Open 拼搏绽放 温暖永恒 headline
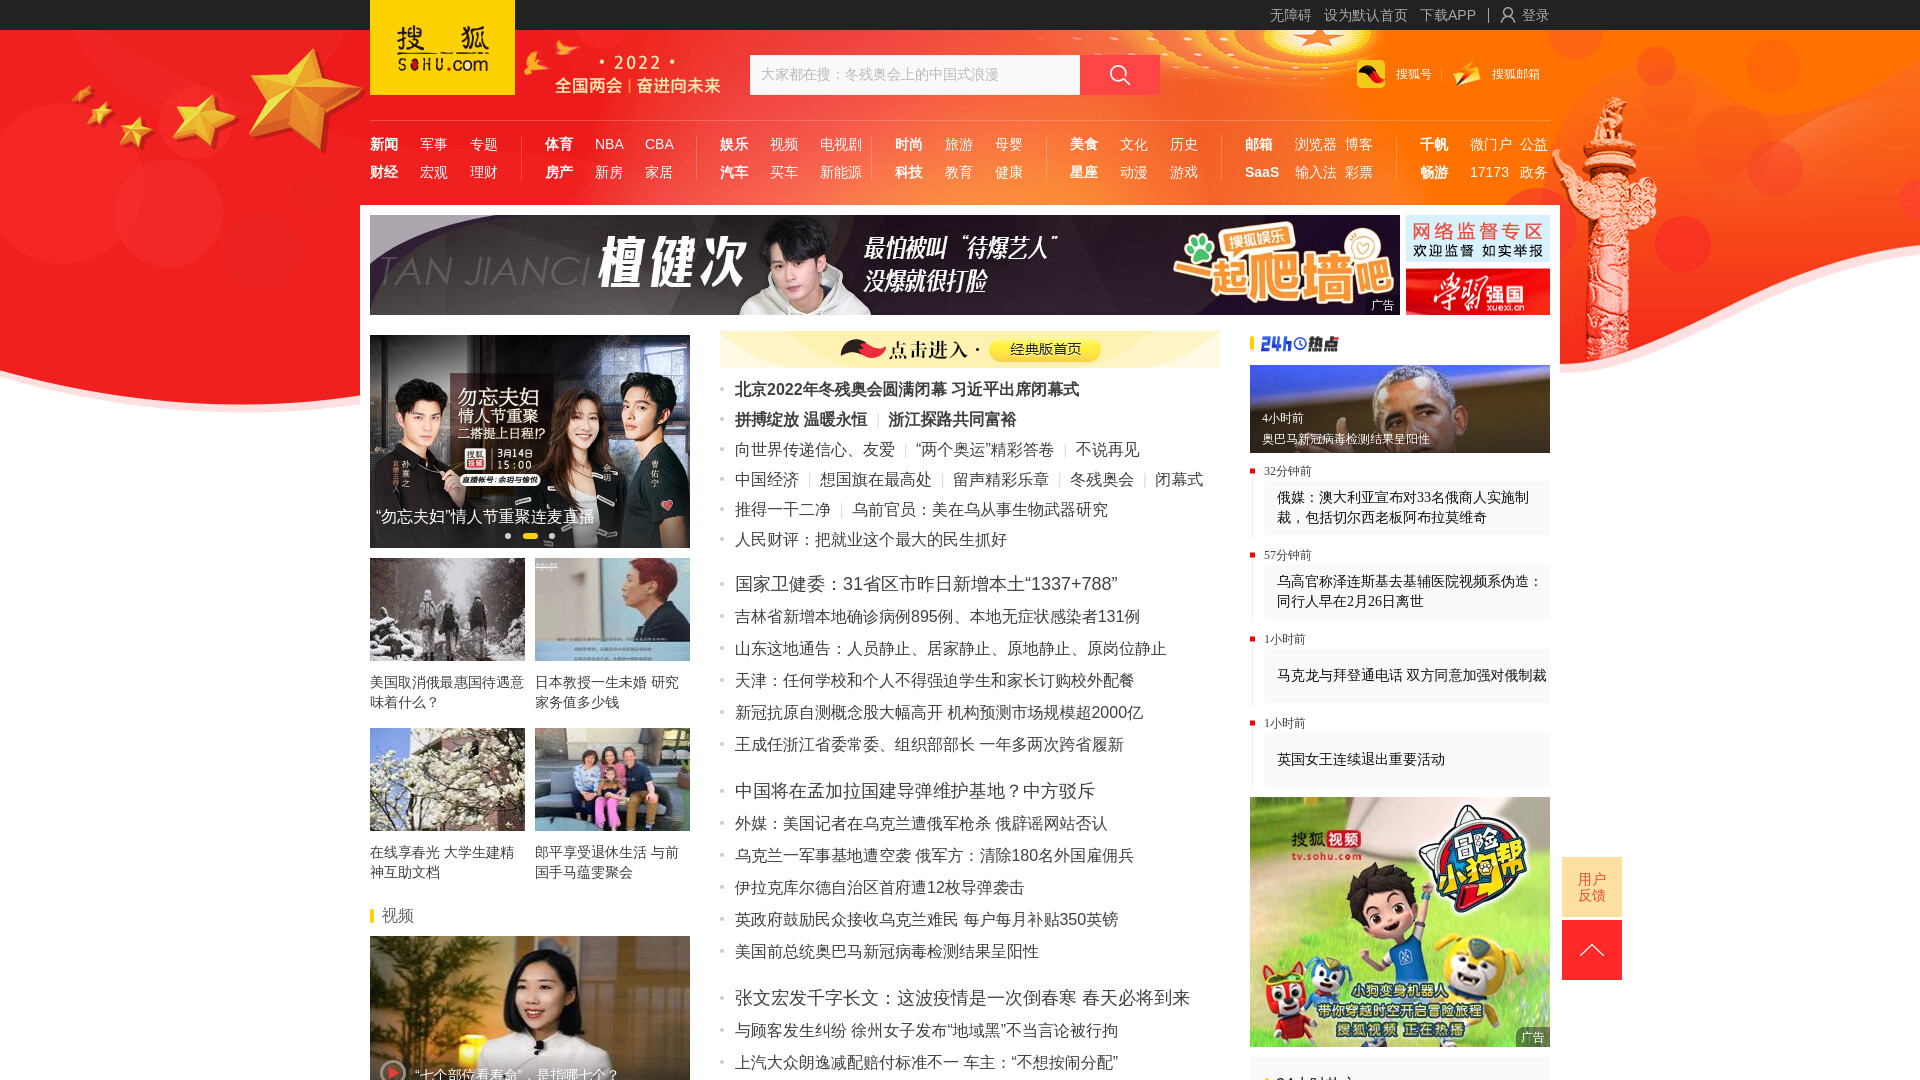 pos(801,419)
